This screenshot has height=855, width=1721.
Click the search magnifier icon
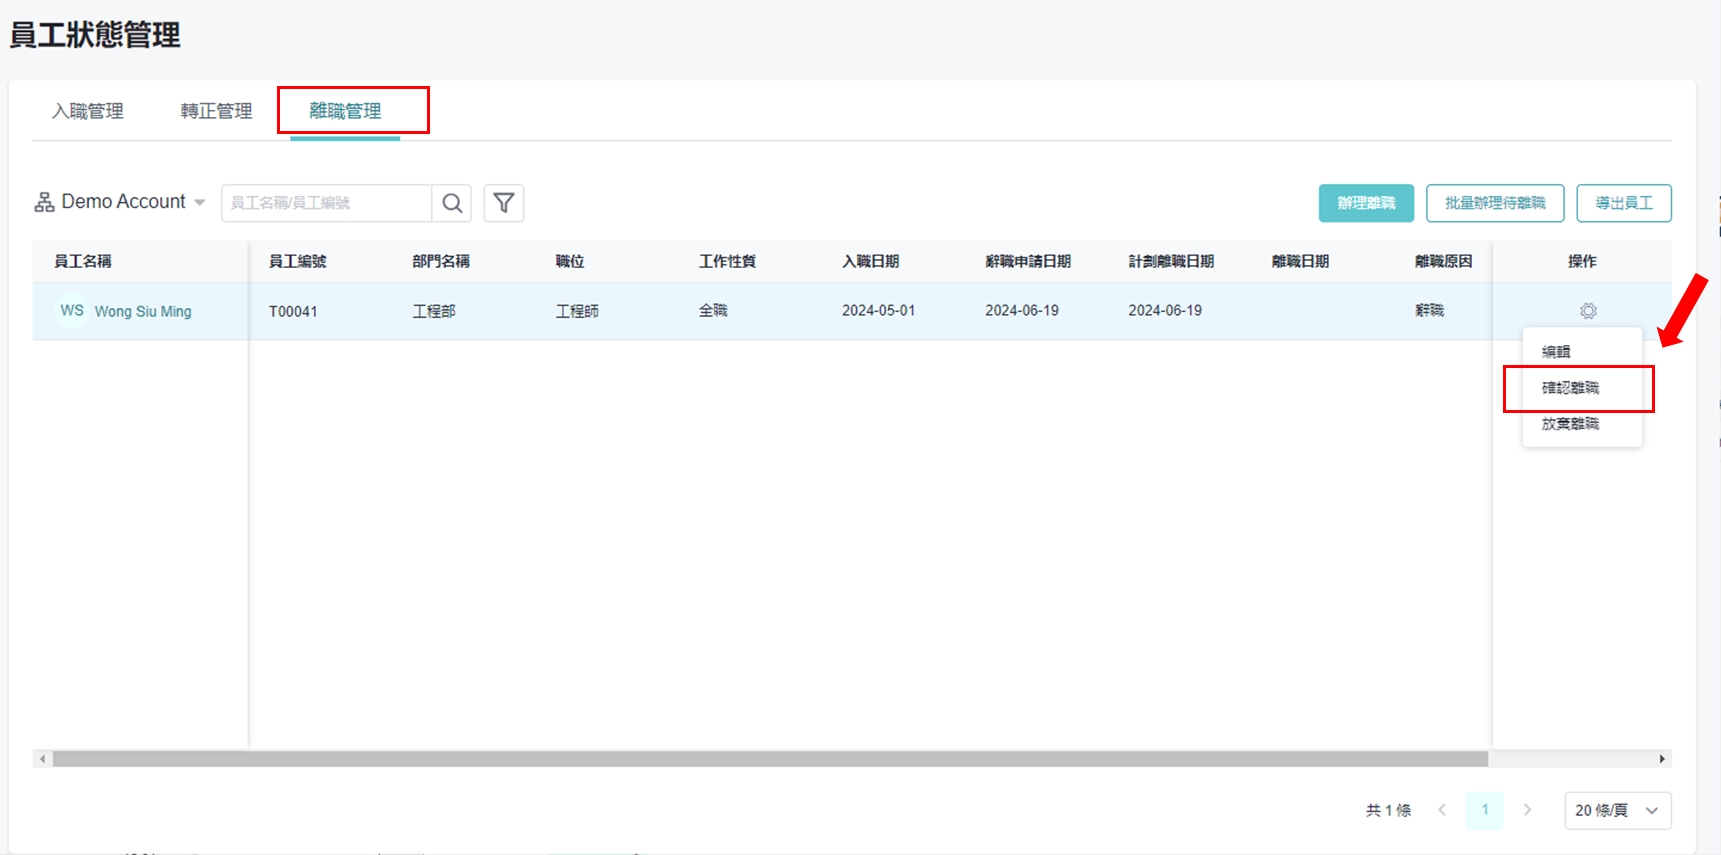coord(452,203)
